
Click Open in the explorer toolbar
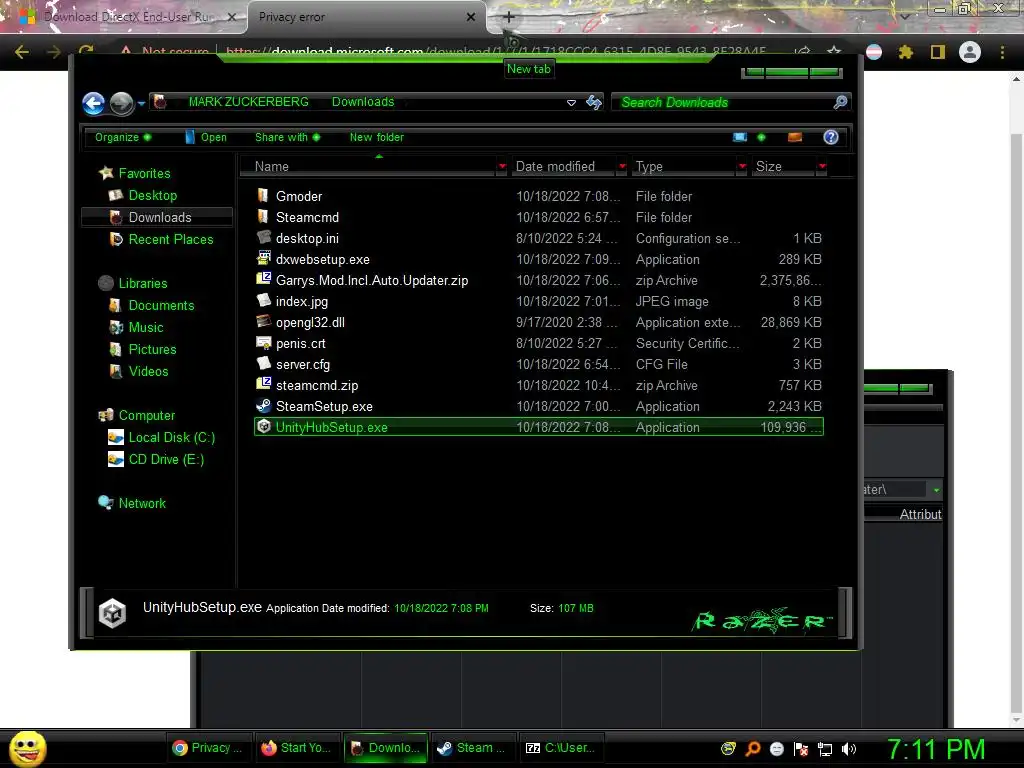pos(206,137)
